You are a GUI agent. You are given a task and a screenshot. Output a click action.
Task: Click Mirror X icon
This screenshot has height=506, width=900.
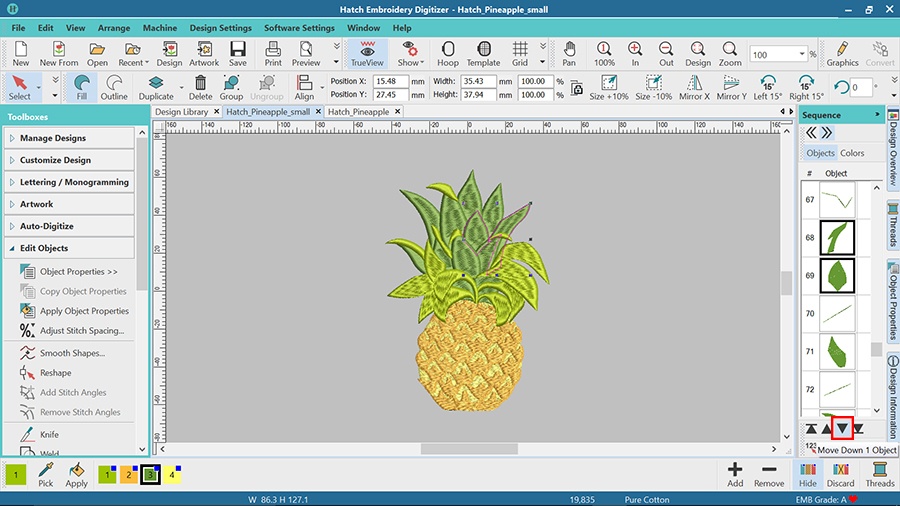693,87
